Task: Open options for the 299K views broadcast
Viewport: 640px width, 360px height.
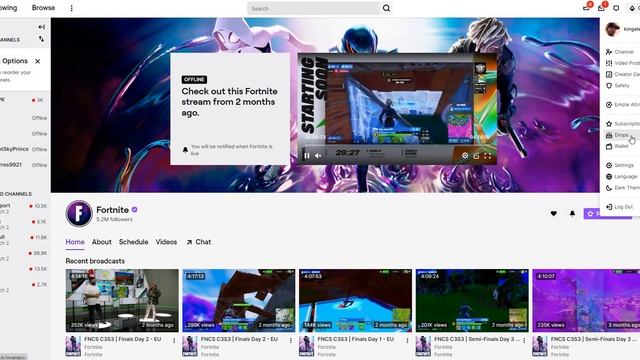Action: (x=291, y=340)
